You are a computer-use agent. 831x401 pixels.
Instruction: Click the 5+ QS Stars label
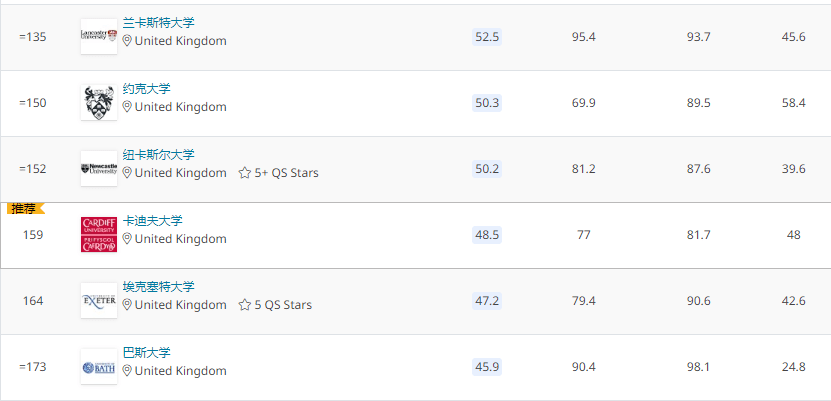[286, 173]
